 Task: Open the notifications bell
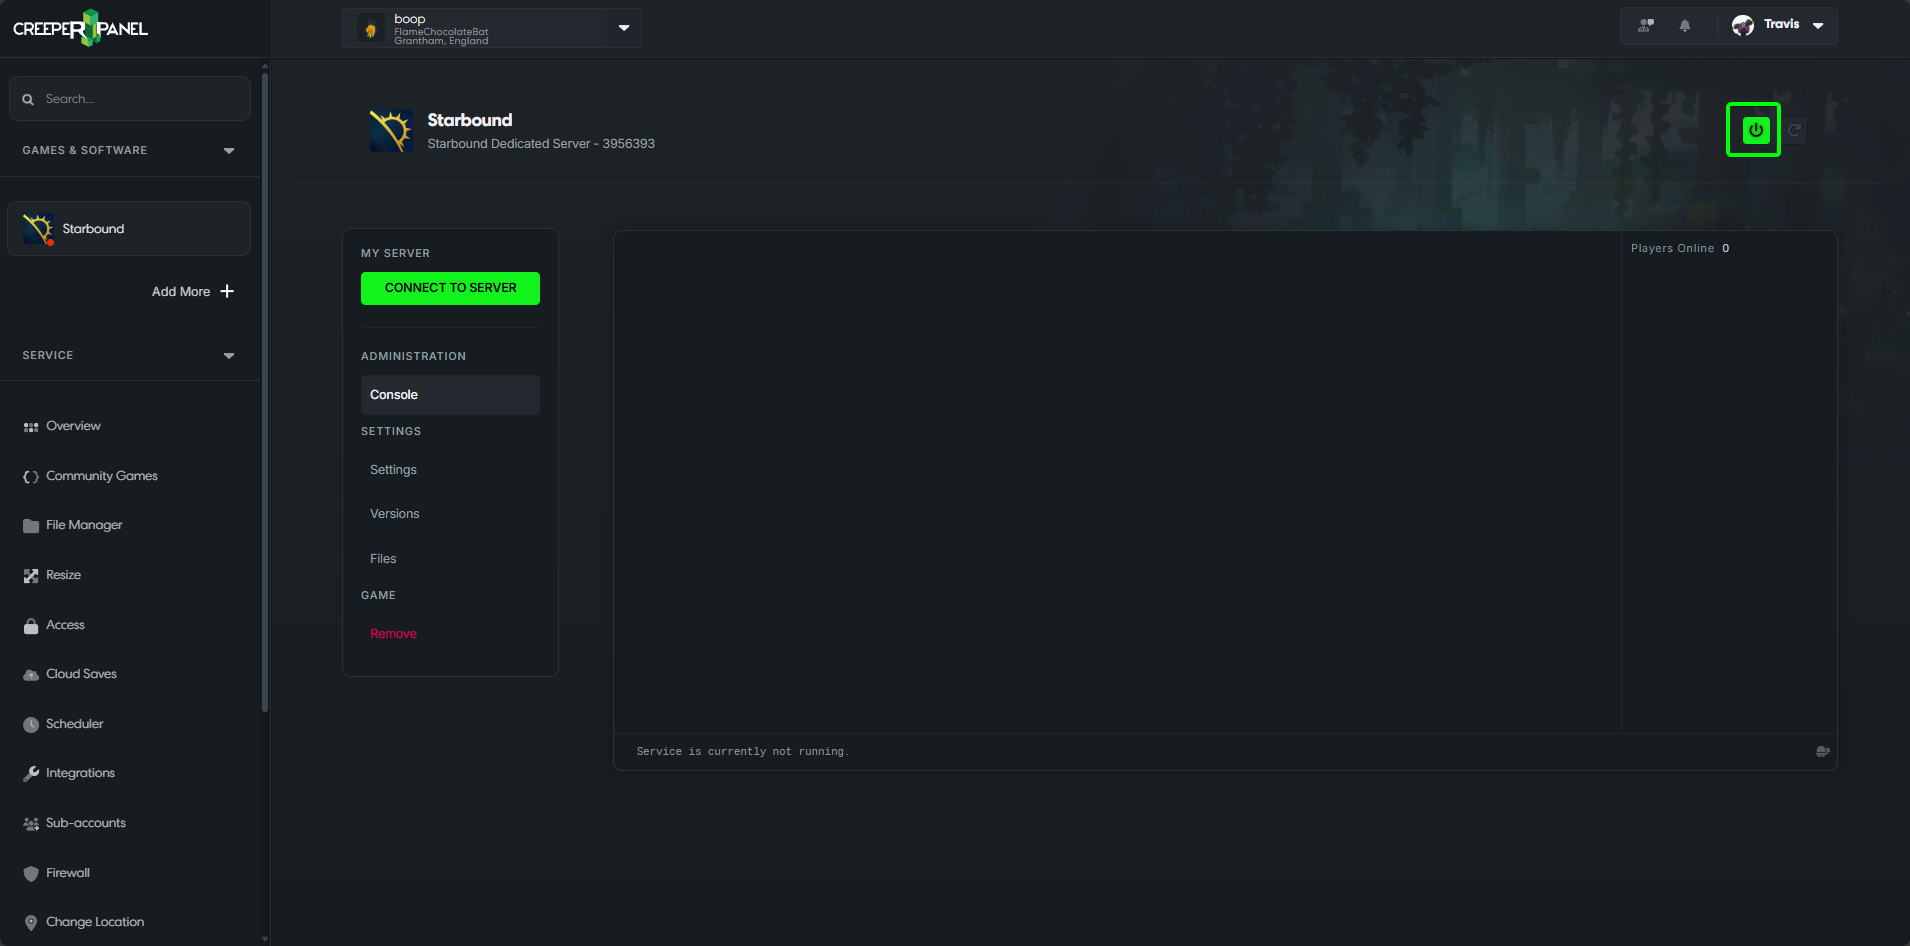tap(1685, 26)
